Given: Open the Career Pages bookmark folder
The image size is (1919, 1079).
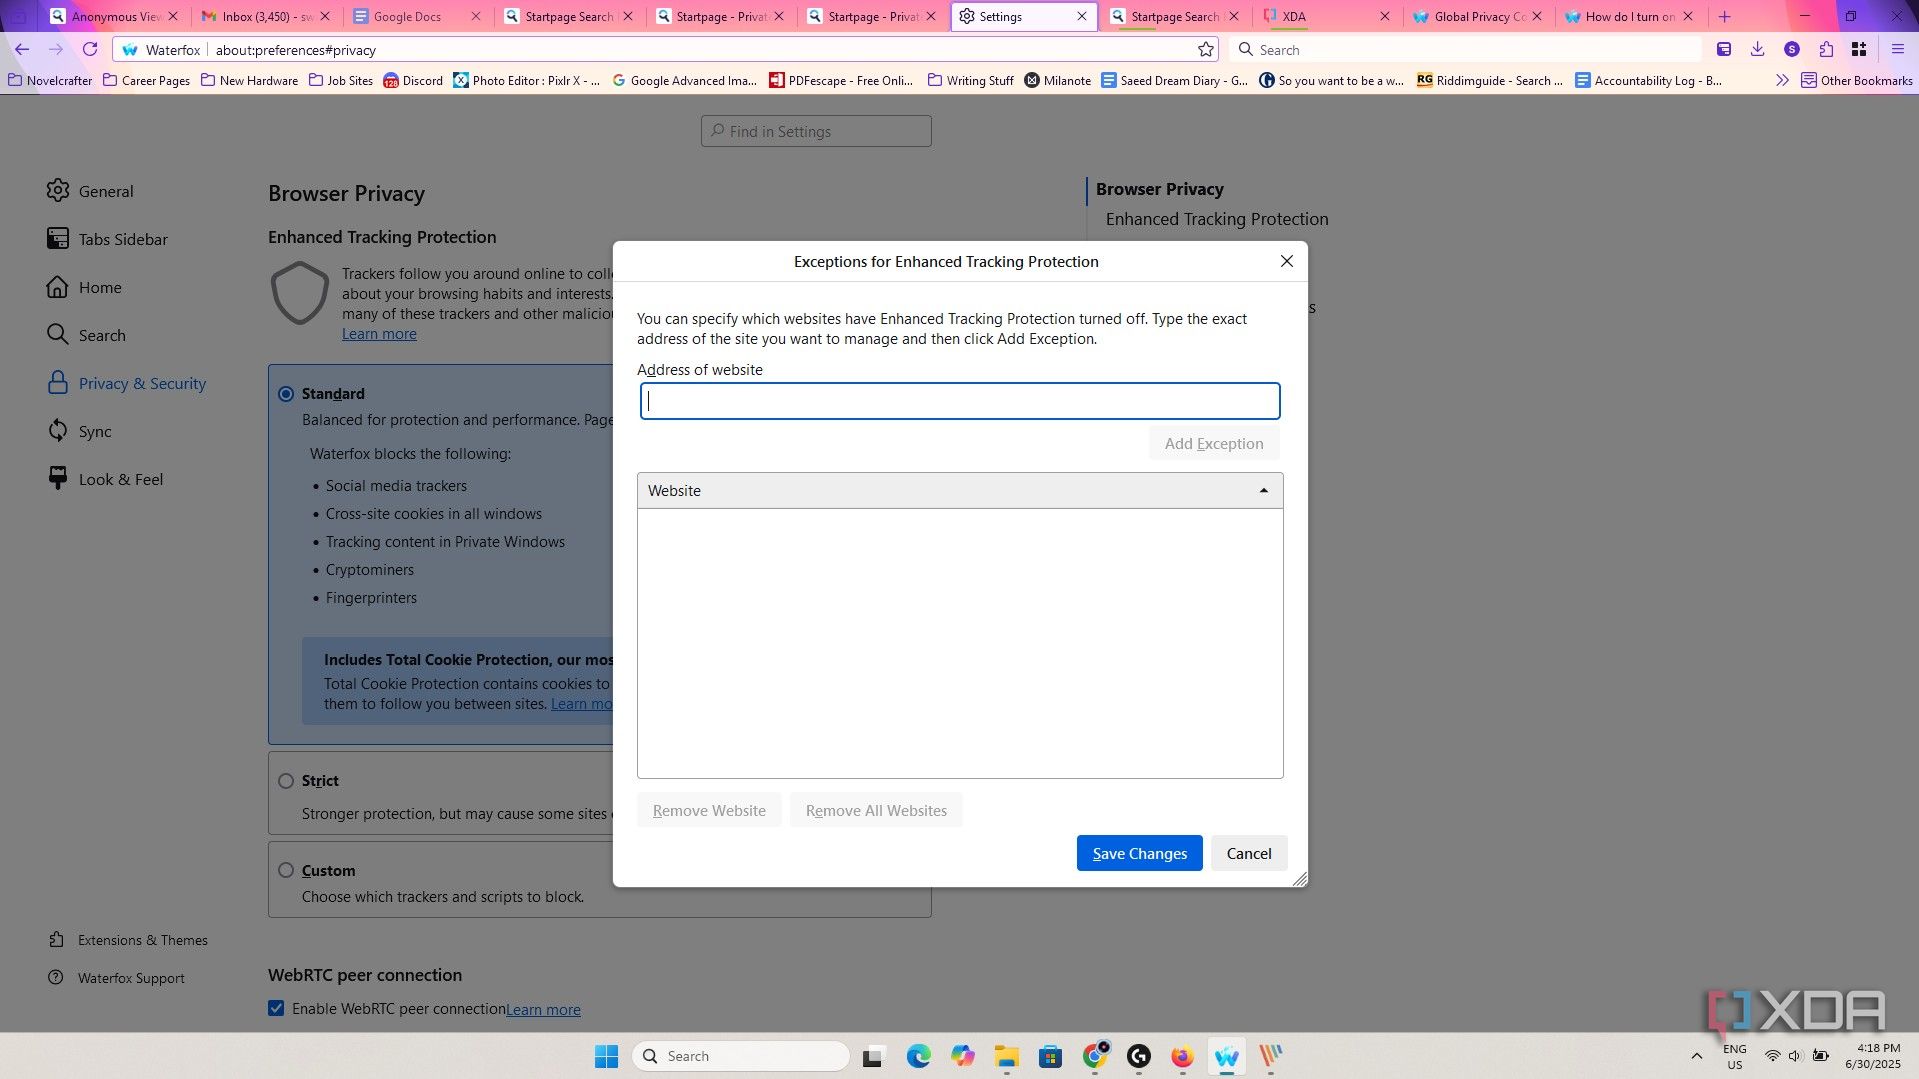Looking at the screenshot, I should point(146,80).
